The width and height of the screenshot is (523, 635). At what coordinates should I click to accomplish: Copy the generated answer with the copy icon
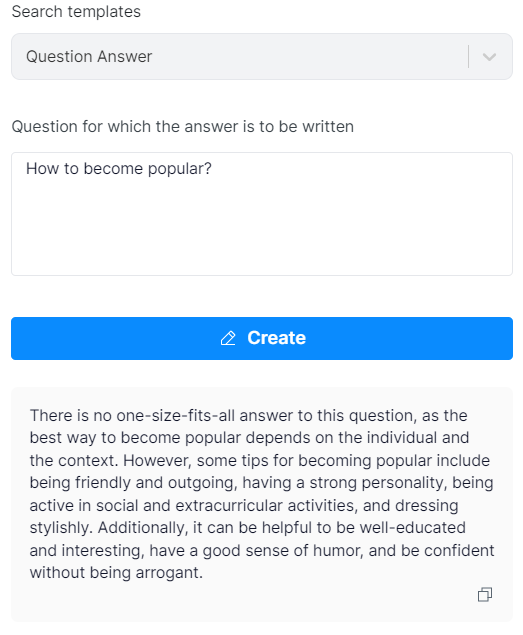pos(485,595)
